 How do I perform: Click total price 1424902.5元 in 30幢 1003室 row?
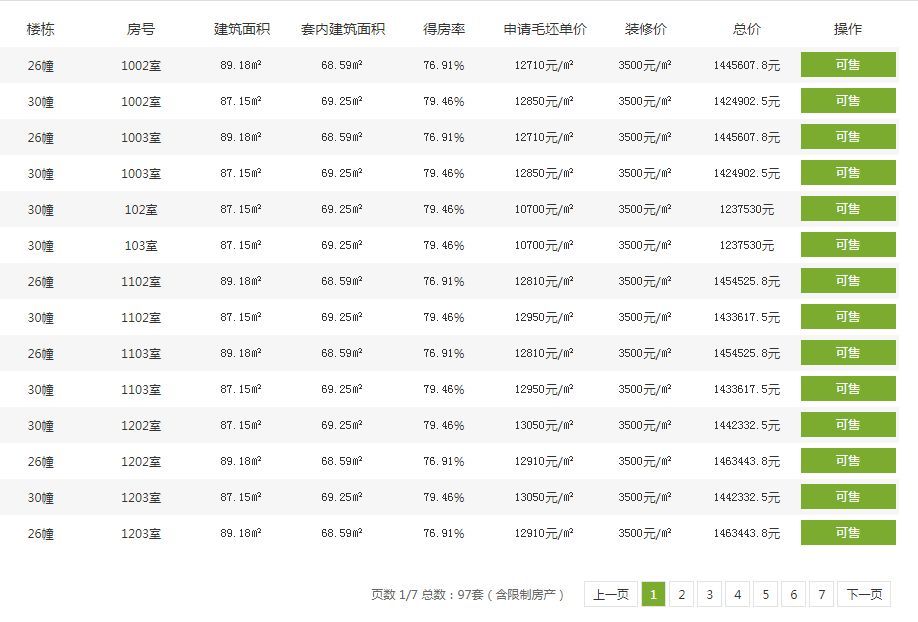746,173
